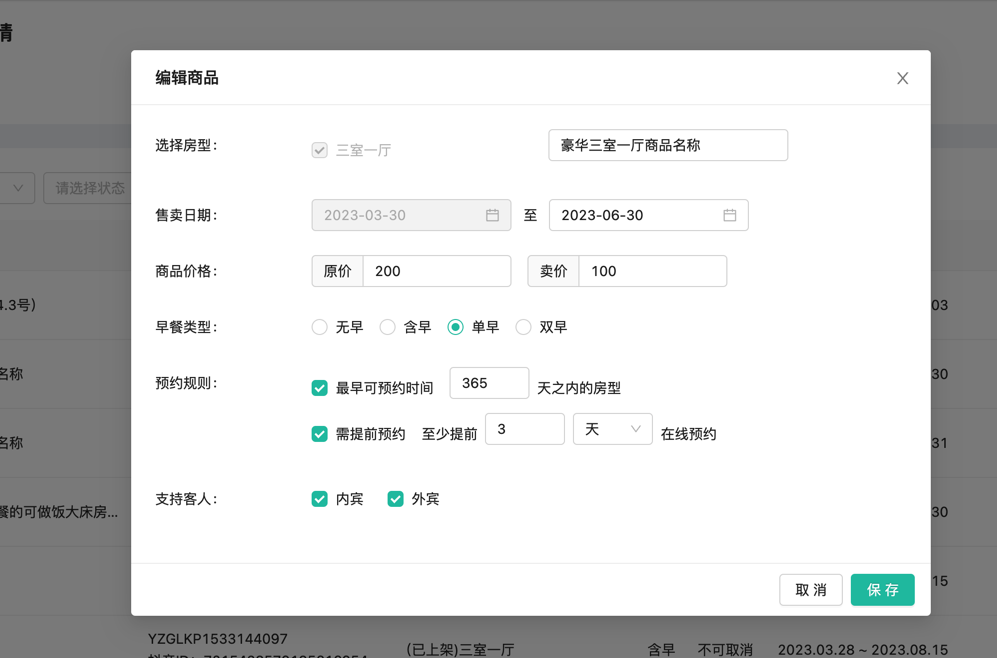Edit the 豪华三室一厅商品名称 name field
The image size is (997, 658).
(x=668, y=146)
